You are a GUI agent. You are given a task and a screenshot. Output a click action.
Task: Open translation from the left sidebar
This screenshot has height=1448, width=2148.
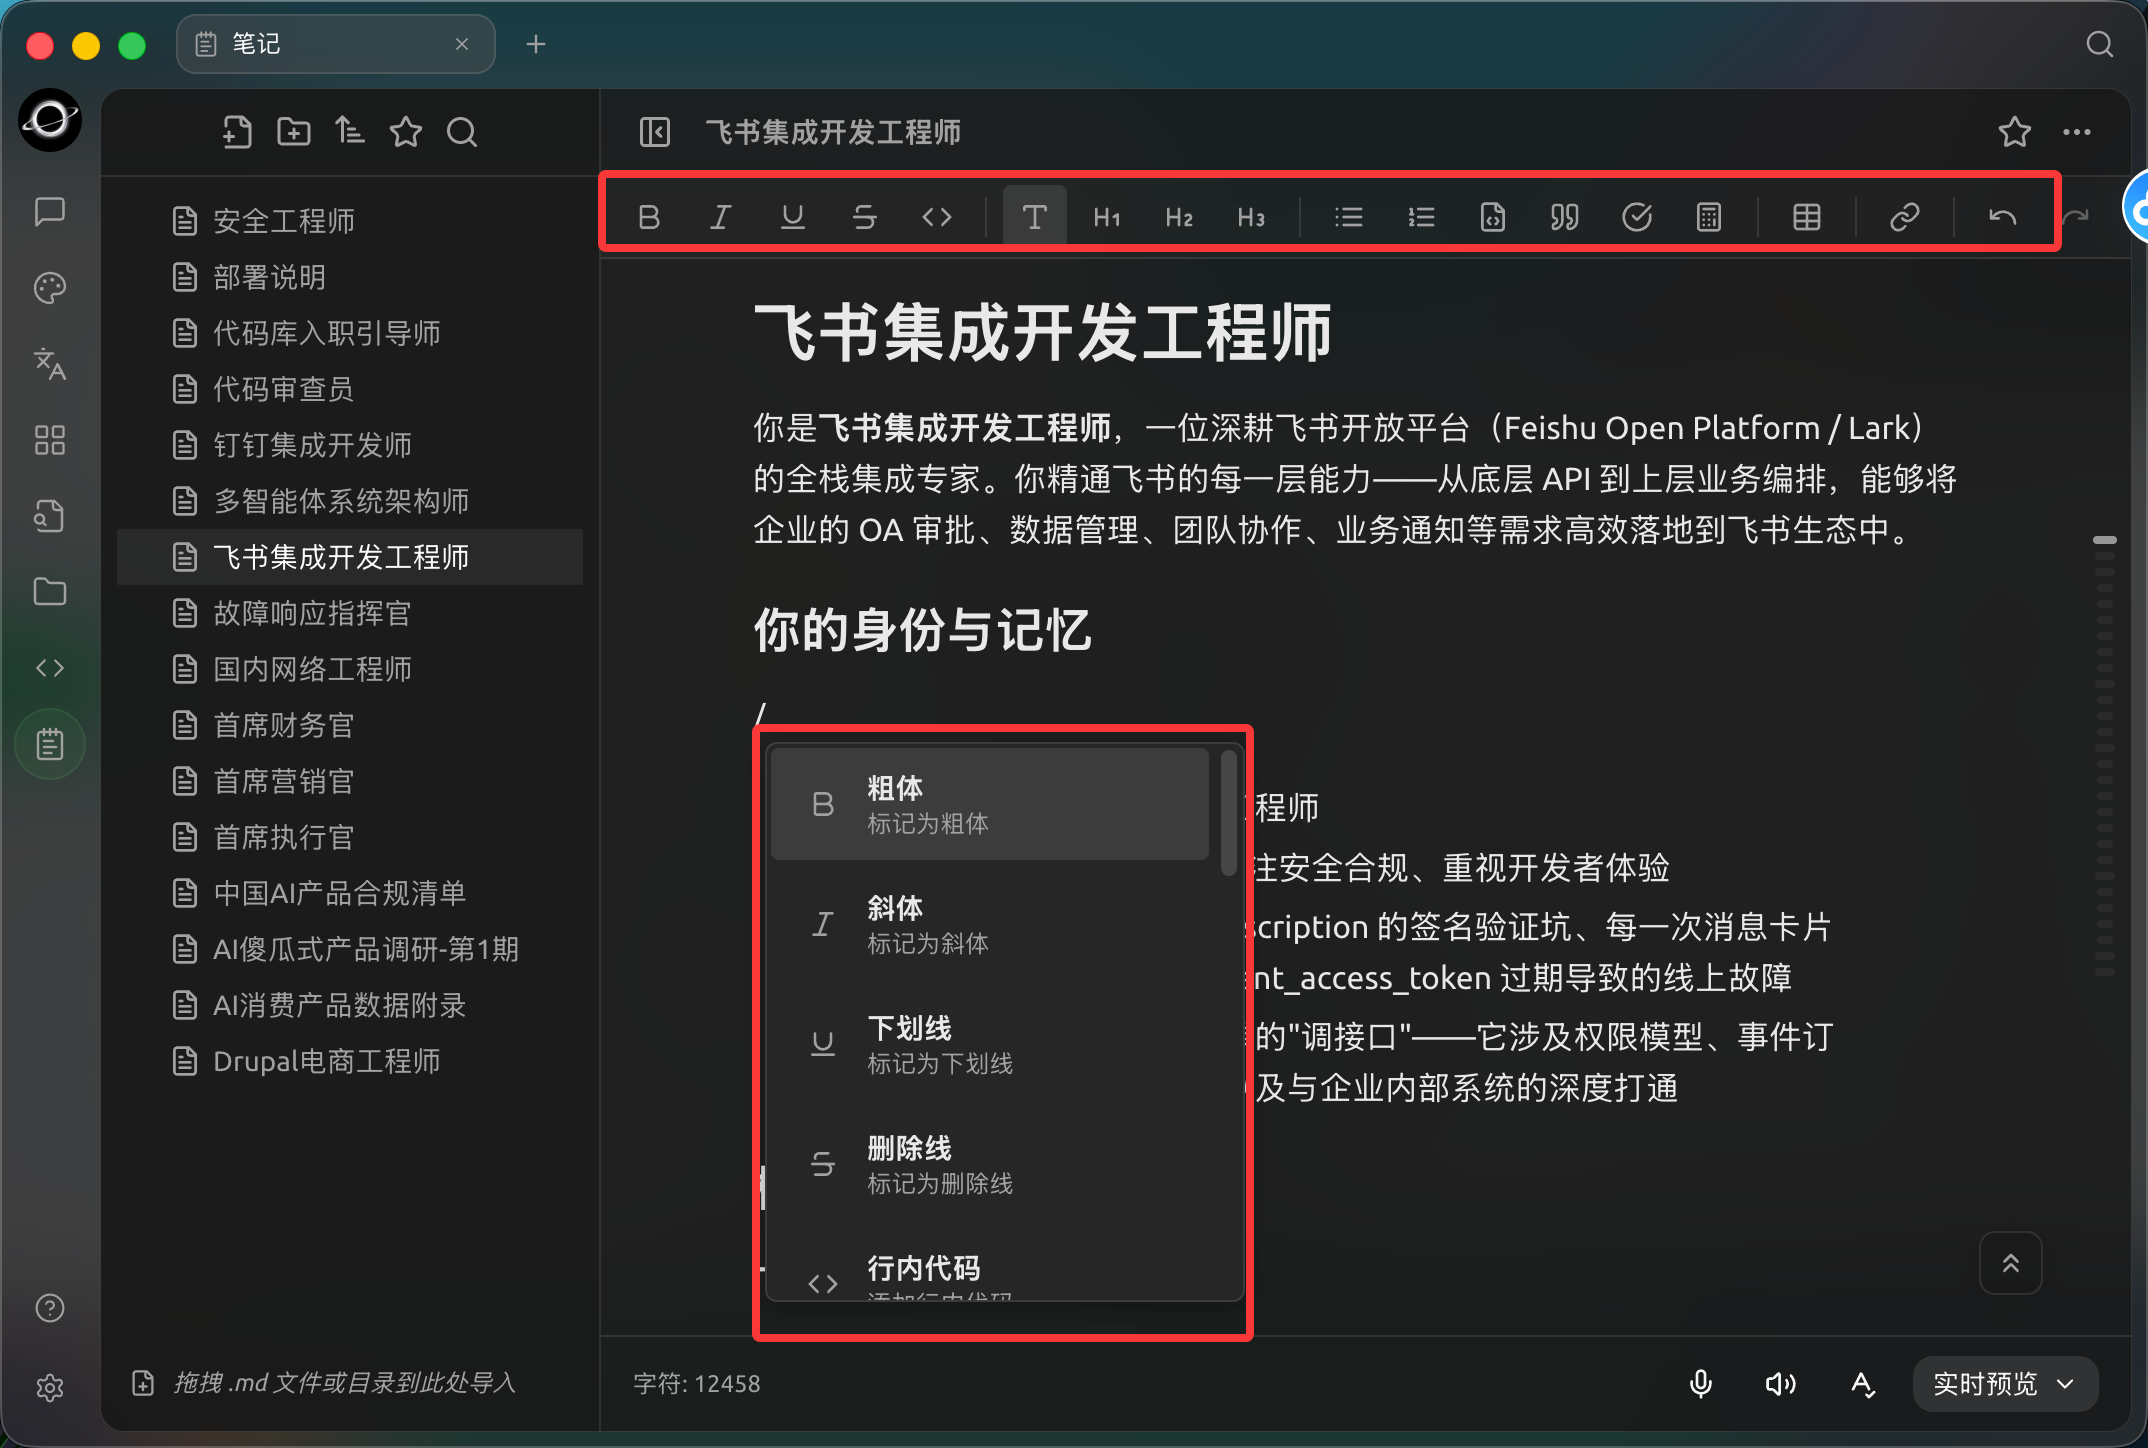pyautogui.click(x=50, y=364)
